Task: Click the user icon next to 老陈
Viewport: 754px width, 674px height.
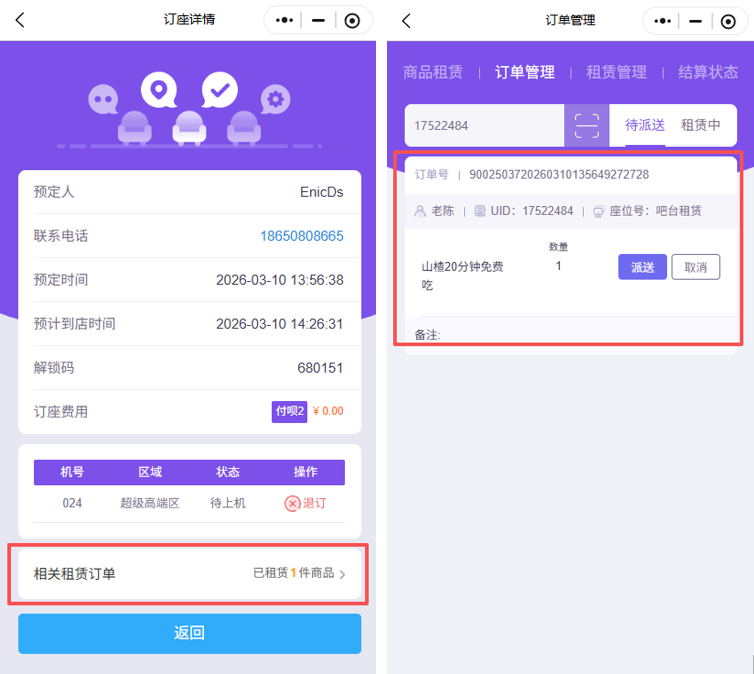Action: [x=420, y=211]
